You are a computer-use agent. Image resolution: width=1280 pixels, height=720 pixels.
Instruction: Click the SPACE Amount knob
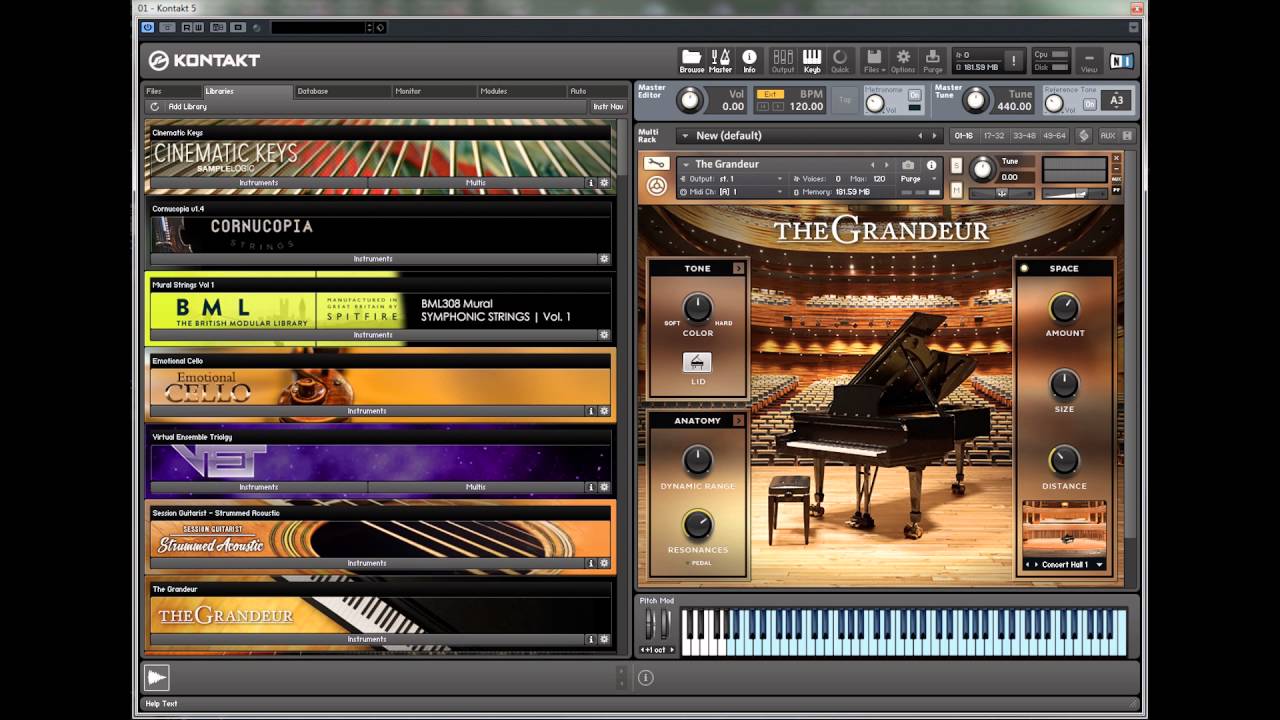click(x=1064, y=308)
